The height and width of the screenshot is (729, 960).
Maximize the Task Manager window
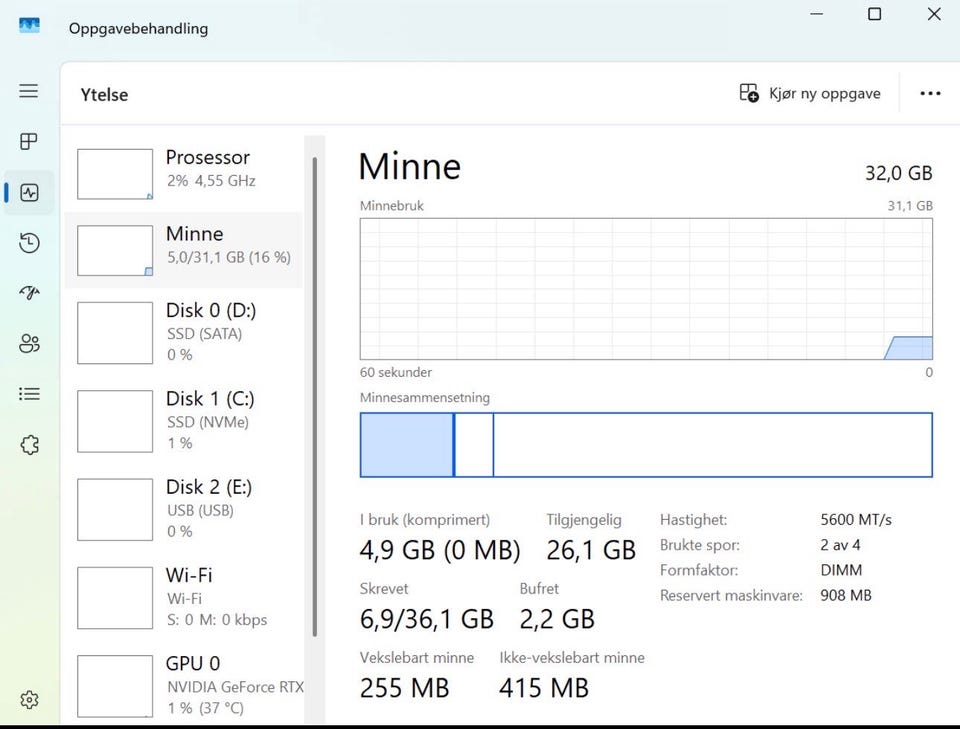(x=875, y=13)
